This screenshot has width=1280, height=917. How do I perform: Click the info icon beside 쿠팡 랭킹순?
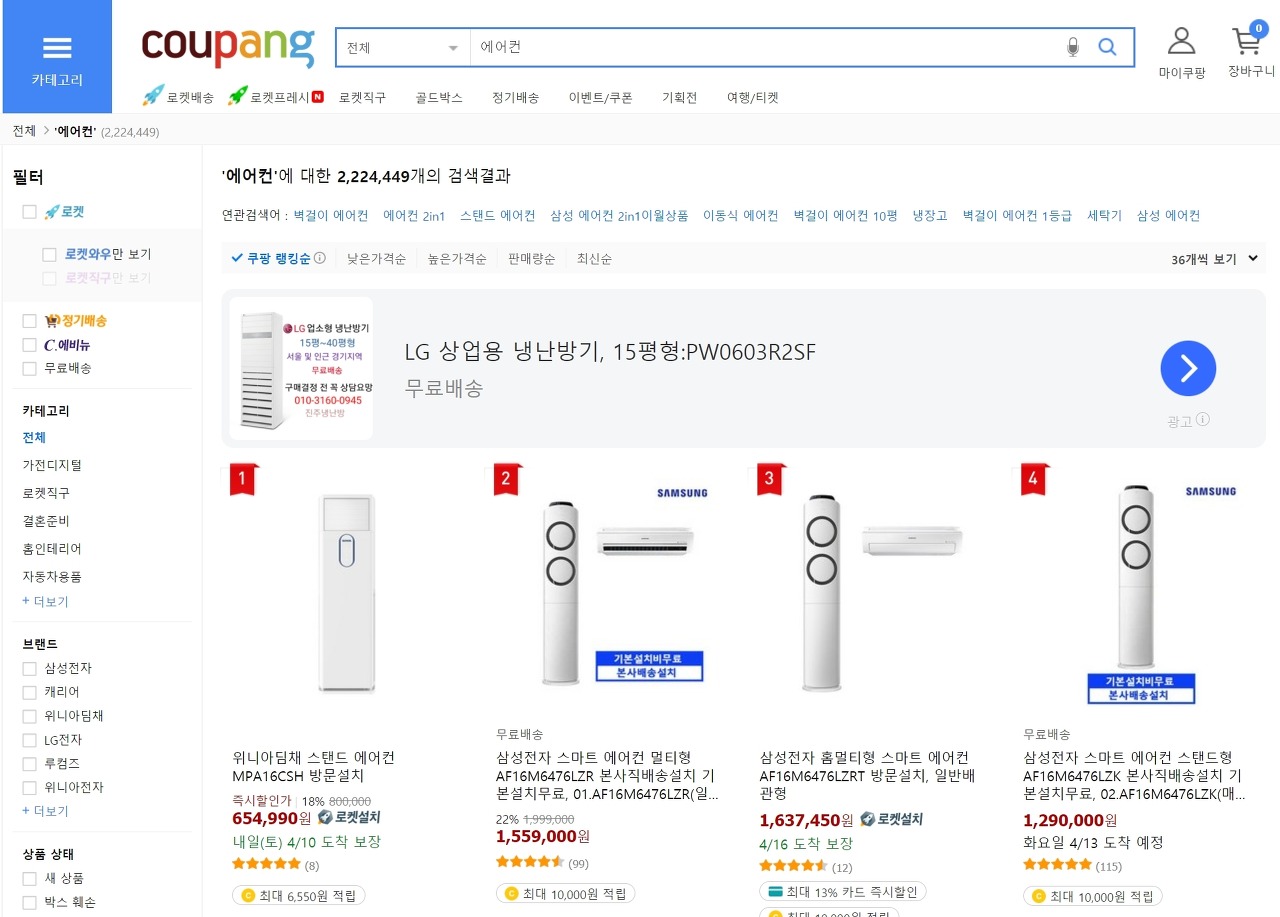pos(320,258)
